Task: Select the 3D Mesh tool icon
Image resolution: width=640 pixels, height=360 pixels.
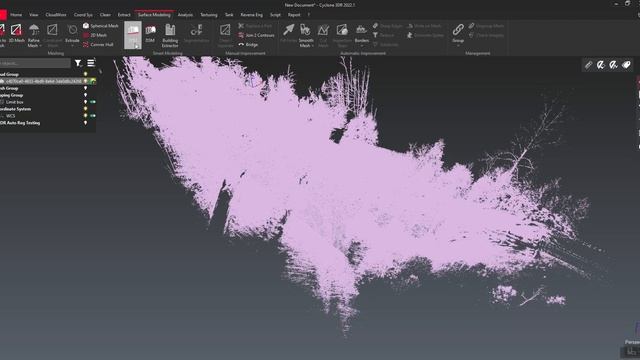Action: 16,29
